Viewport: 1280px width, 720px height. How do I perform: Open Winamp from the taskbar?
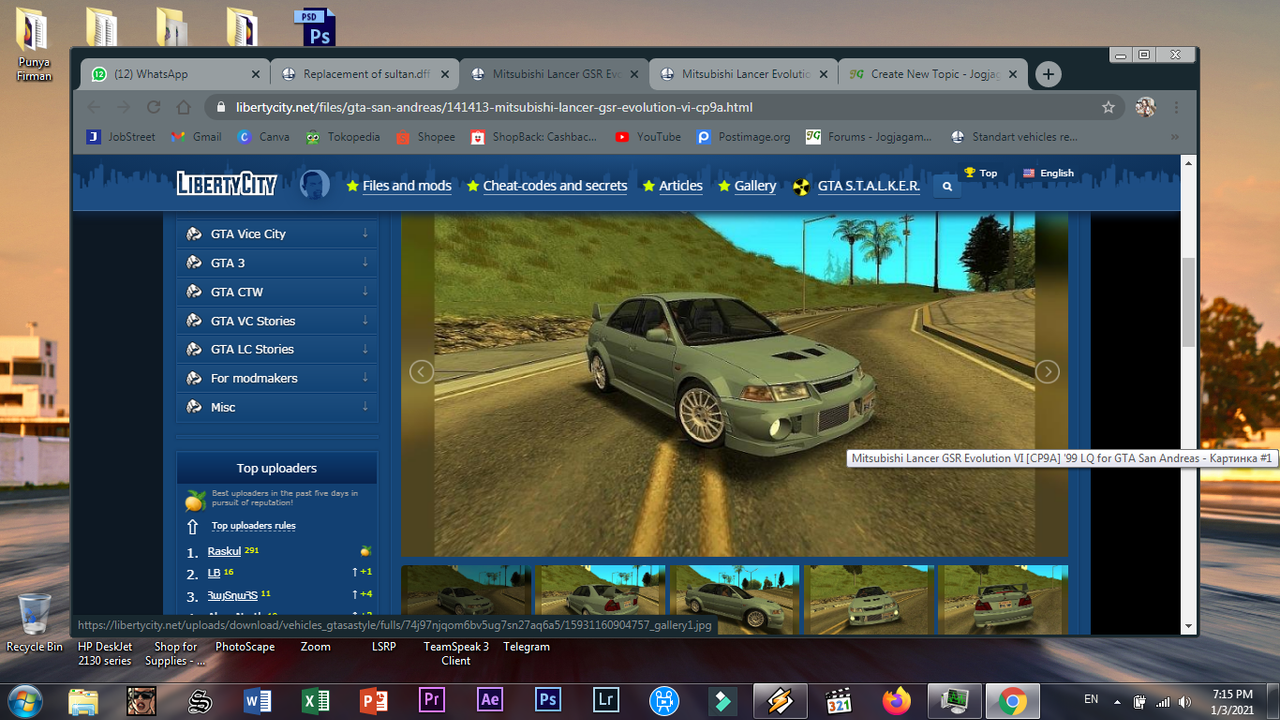click(780, 700)
